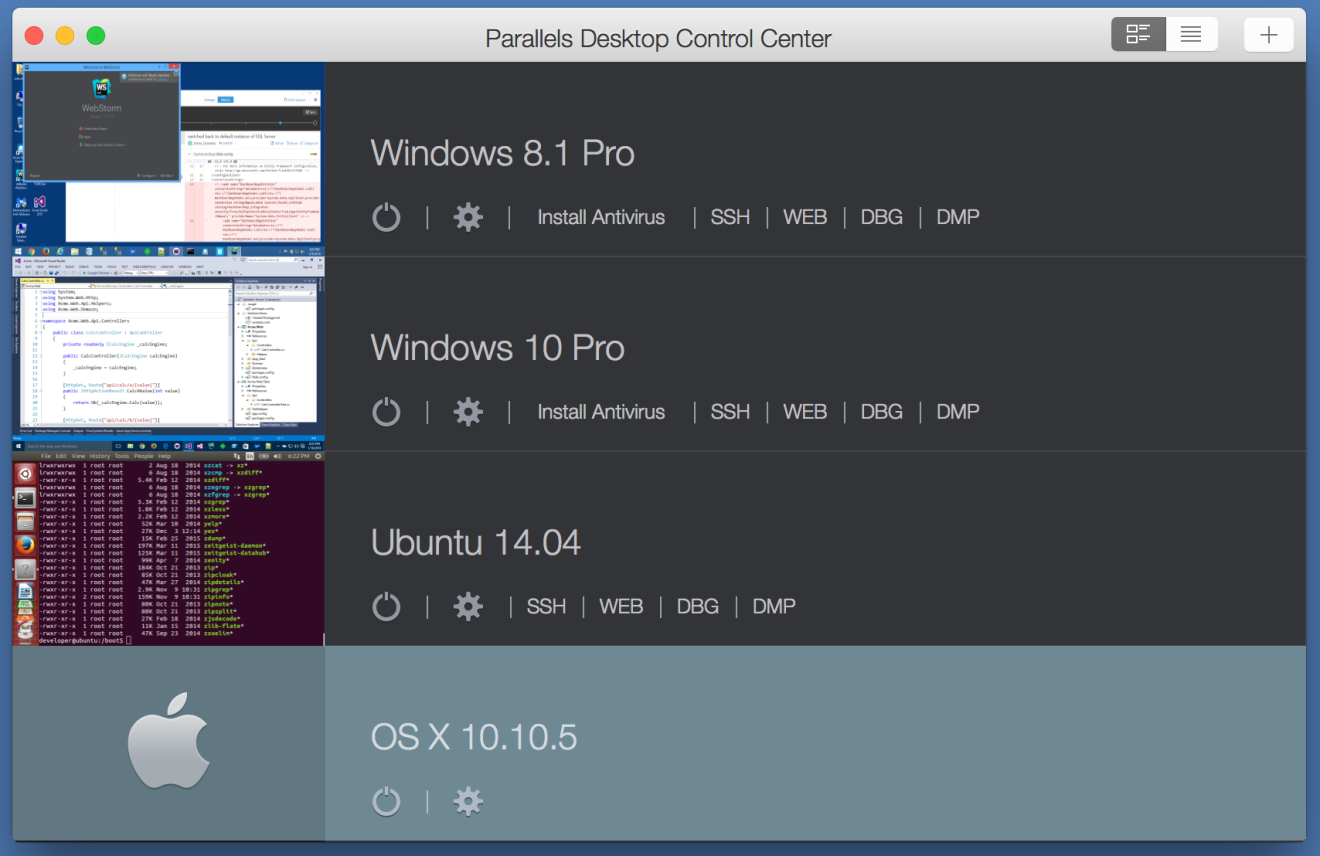Click SSH under Windows 8.1 Pro
Image resolution: width=1320 pixels, height=856 pixels.
tap(730, 217)
